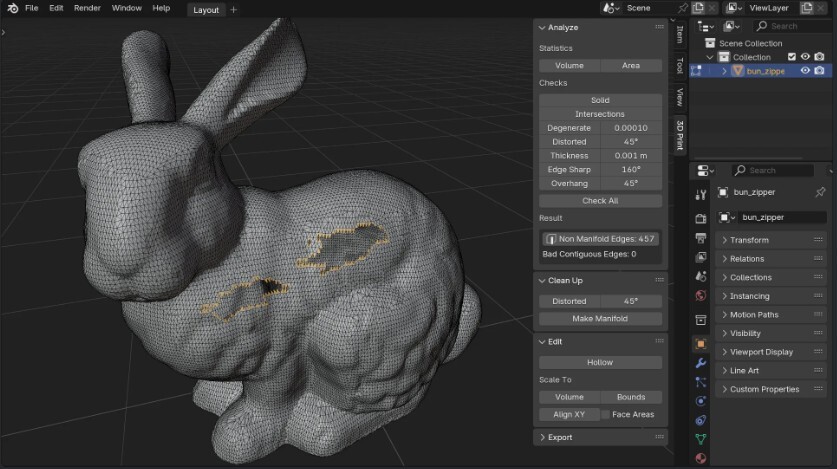Adjust the Degenerate 0.00010 value field
This screenshot has height=469, width=837.
[x=631, y=128]
